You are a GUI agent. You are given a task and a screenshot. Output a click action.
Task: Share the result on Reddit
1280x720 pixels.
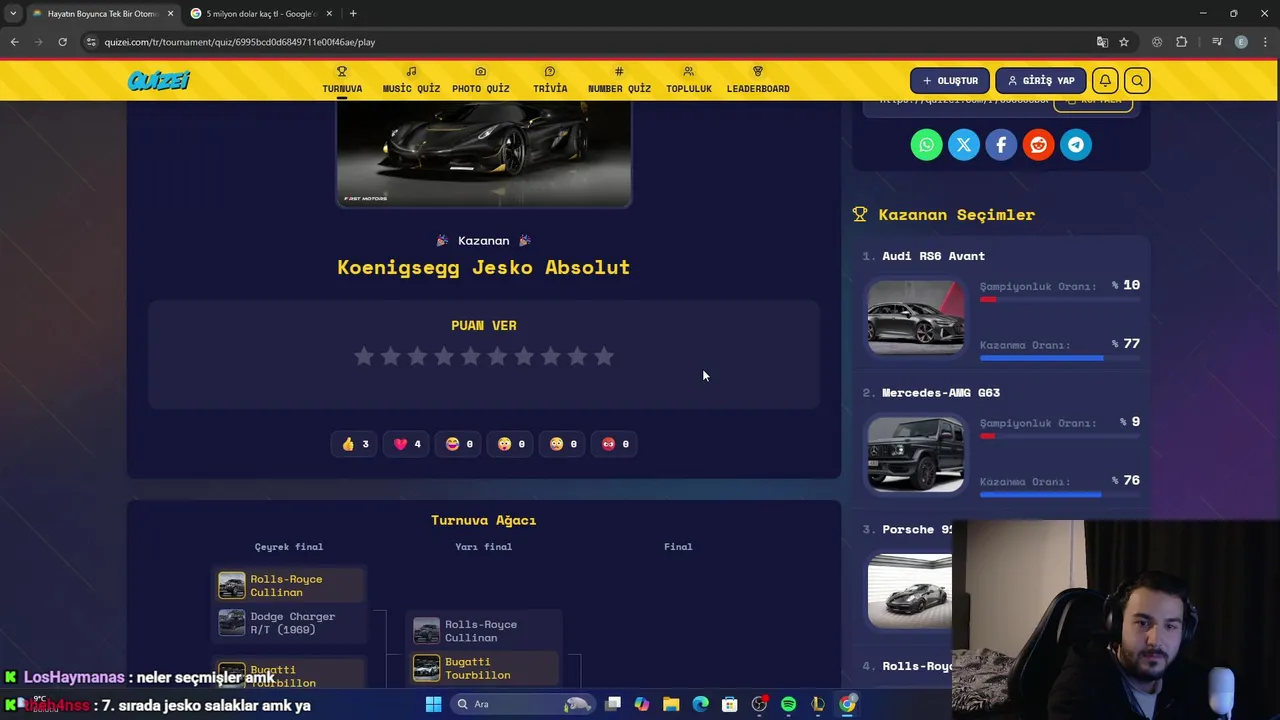click(1038, 145)
